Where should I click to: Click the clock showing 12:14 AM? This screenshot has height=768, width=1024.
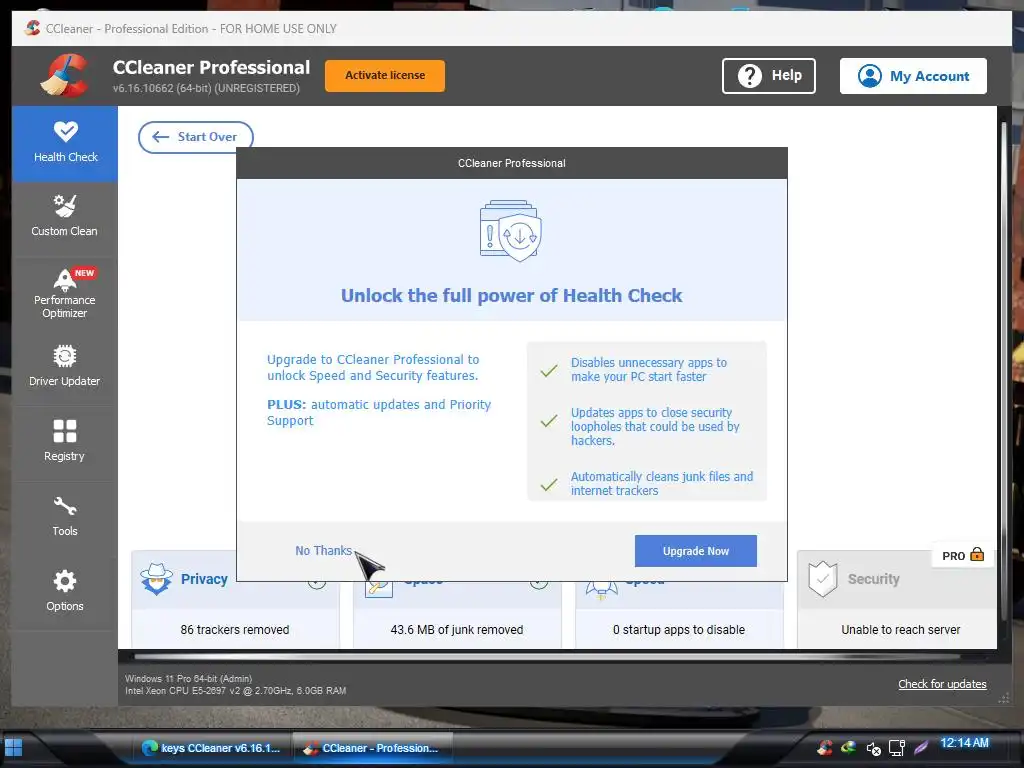click(x=964, y=743)
